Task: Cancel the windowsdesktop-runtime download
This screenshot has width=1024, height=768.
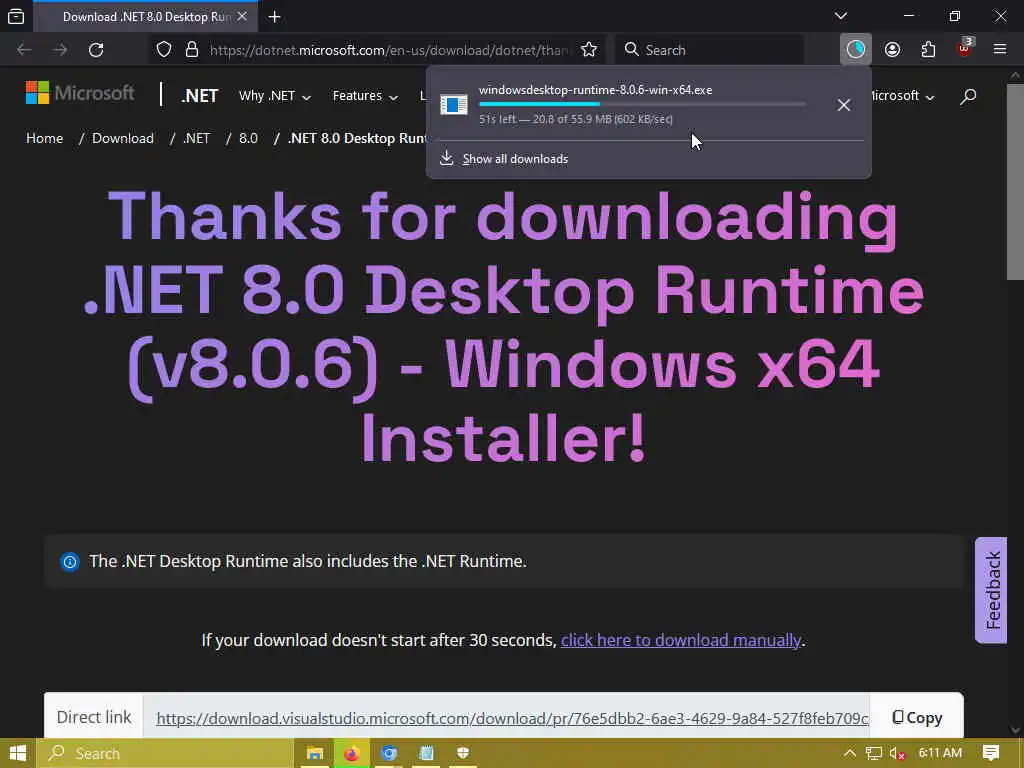Action: (x=844, y=104)
